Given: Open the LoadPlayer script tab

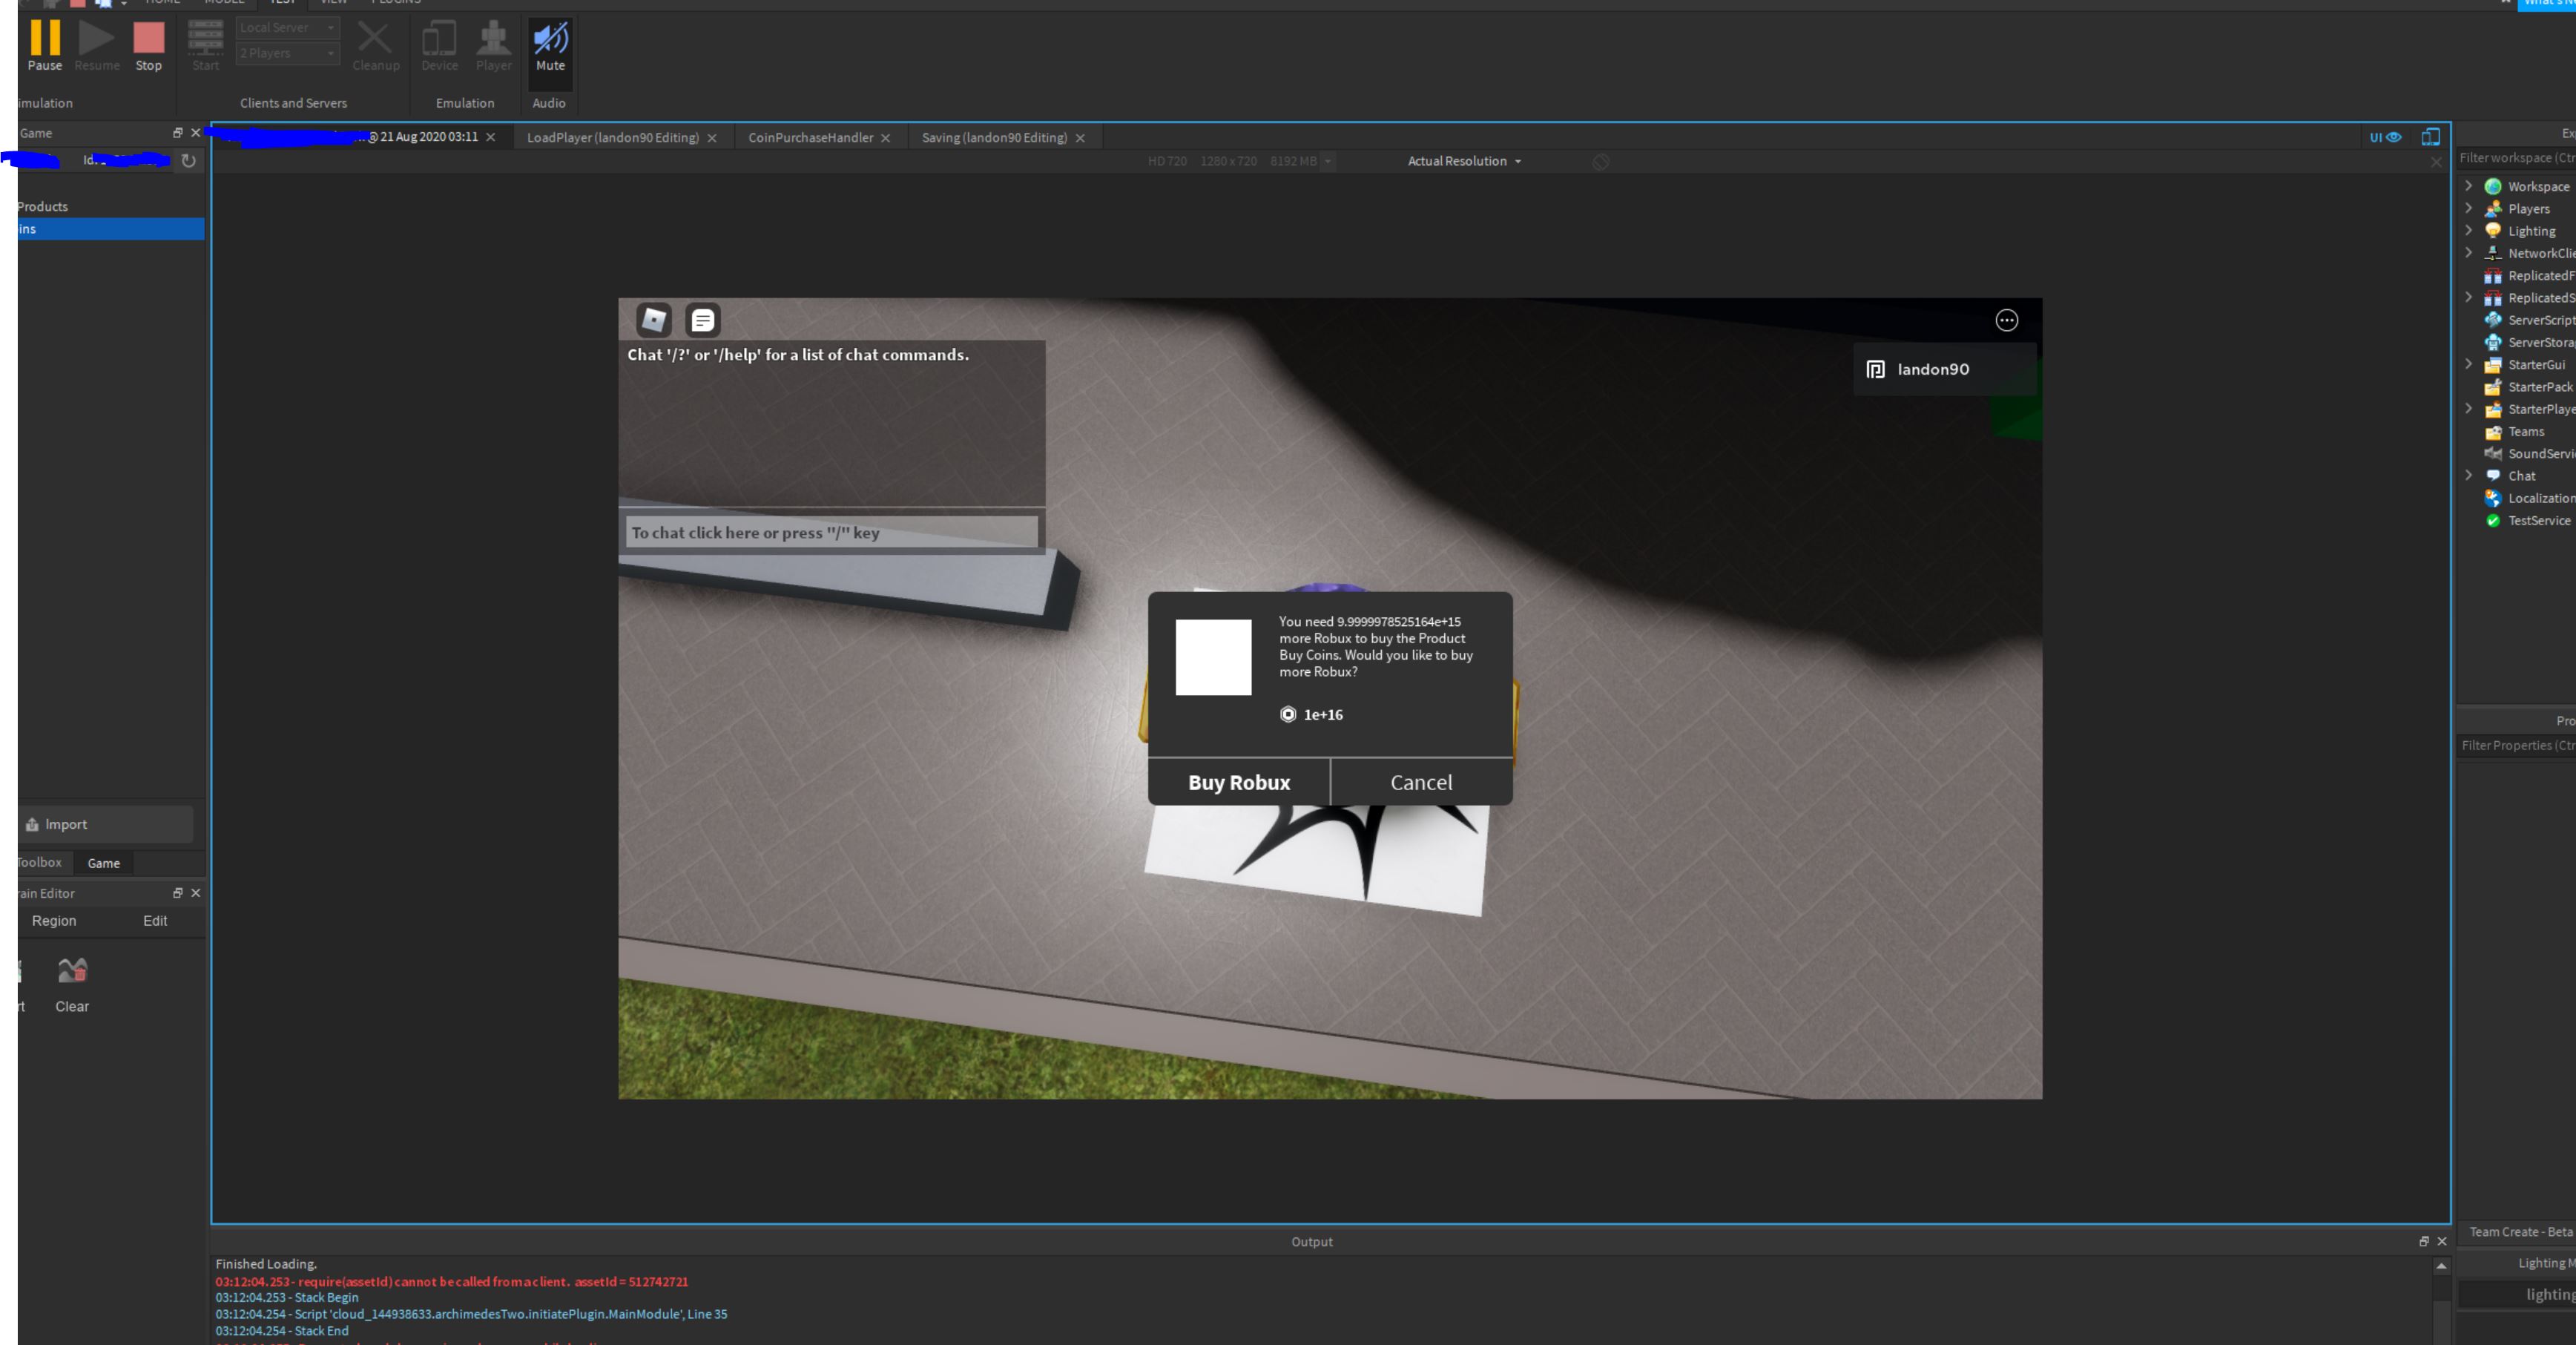Looking at the screenshot, I should point(612,138).
